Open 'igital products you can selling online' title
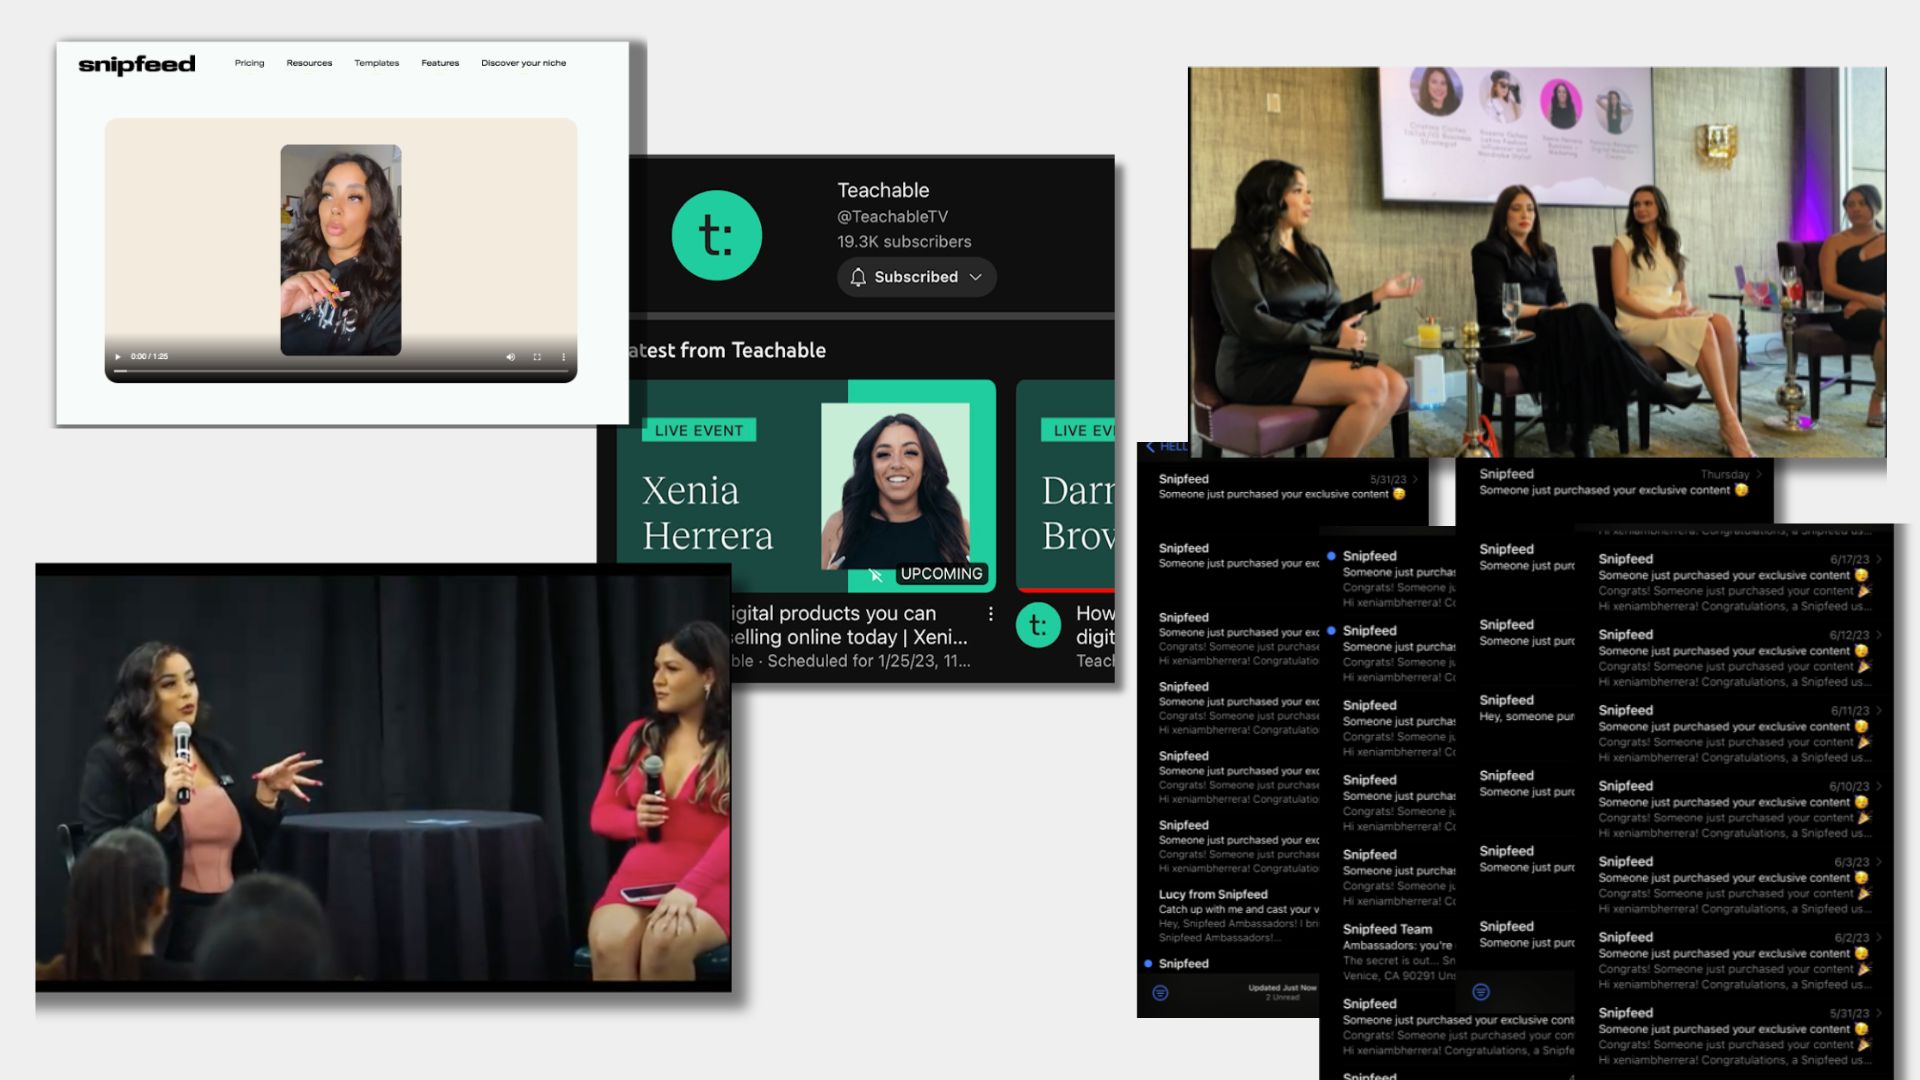 (848, 625)
